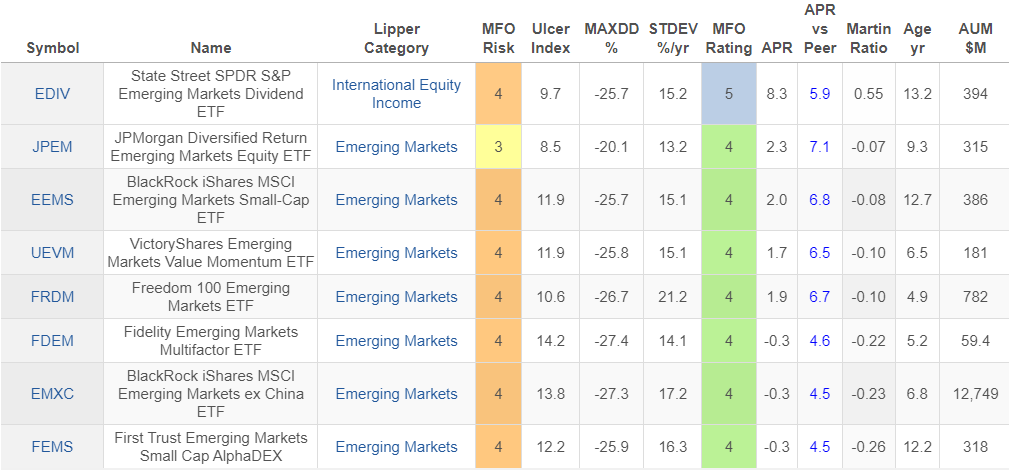Image resolution: width=1009 pixels, height=470 pixels.
Task: Sort table by Ulcer Index header
Action: coord(551,38)
